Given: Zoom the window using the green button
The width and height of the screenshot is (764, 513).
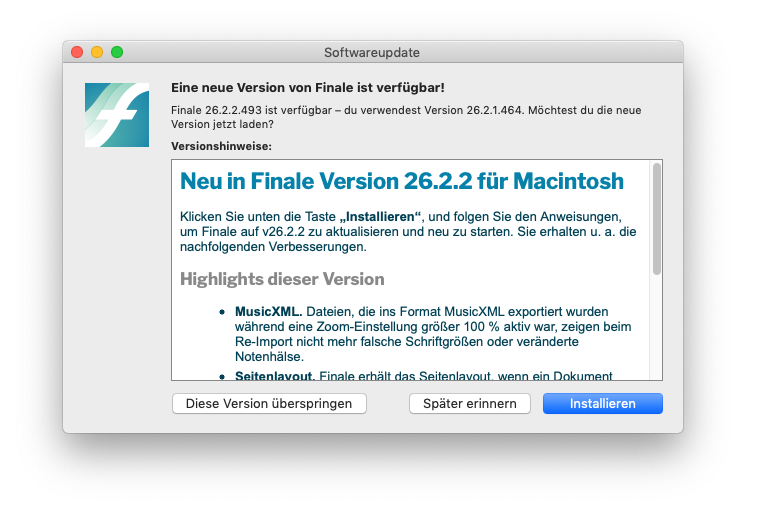Looking at the screenshot, I should pos(117,52).
